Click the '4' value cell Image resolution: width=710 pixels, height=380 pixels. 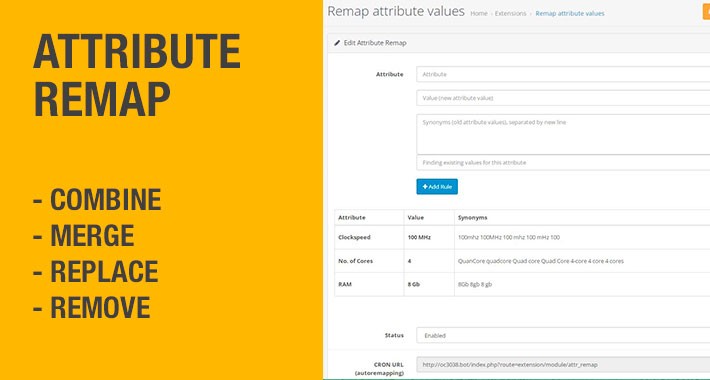(429, 261)
